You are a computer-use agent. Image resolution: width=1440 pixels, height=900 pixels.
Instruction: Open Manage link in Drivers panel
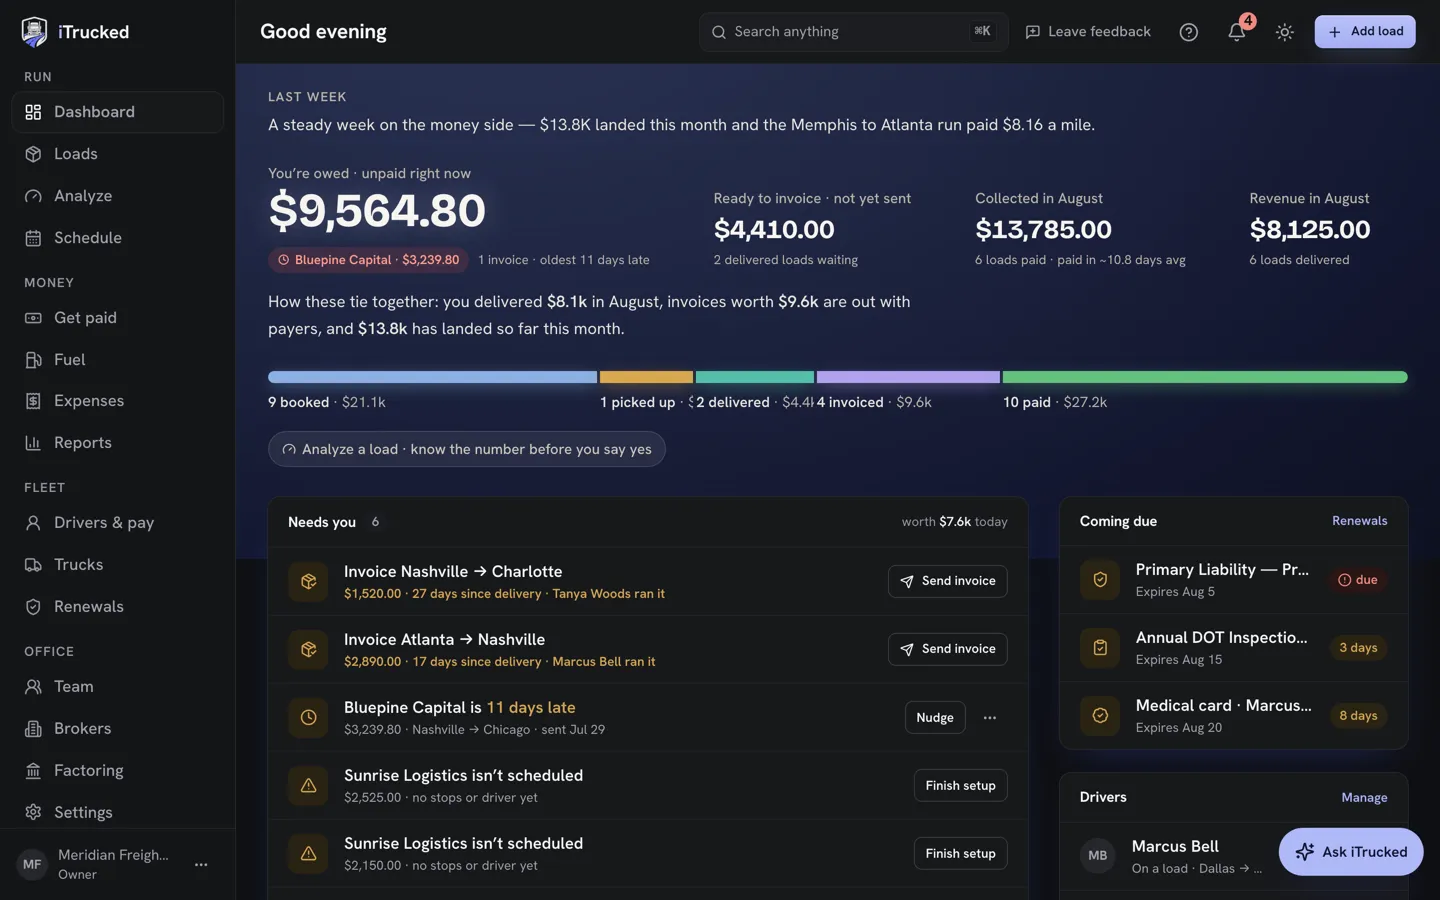click(x=1364, y=798)
